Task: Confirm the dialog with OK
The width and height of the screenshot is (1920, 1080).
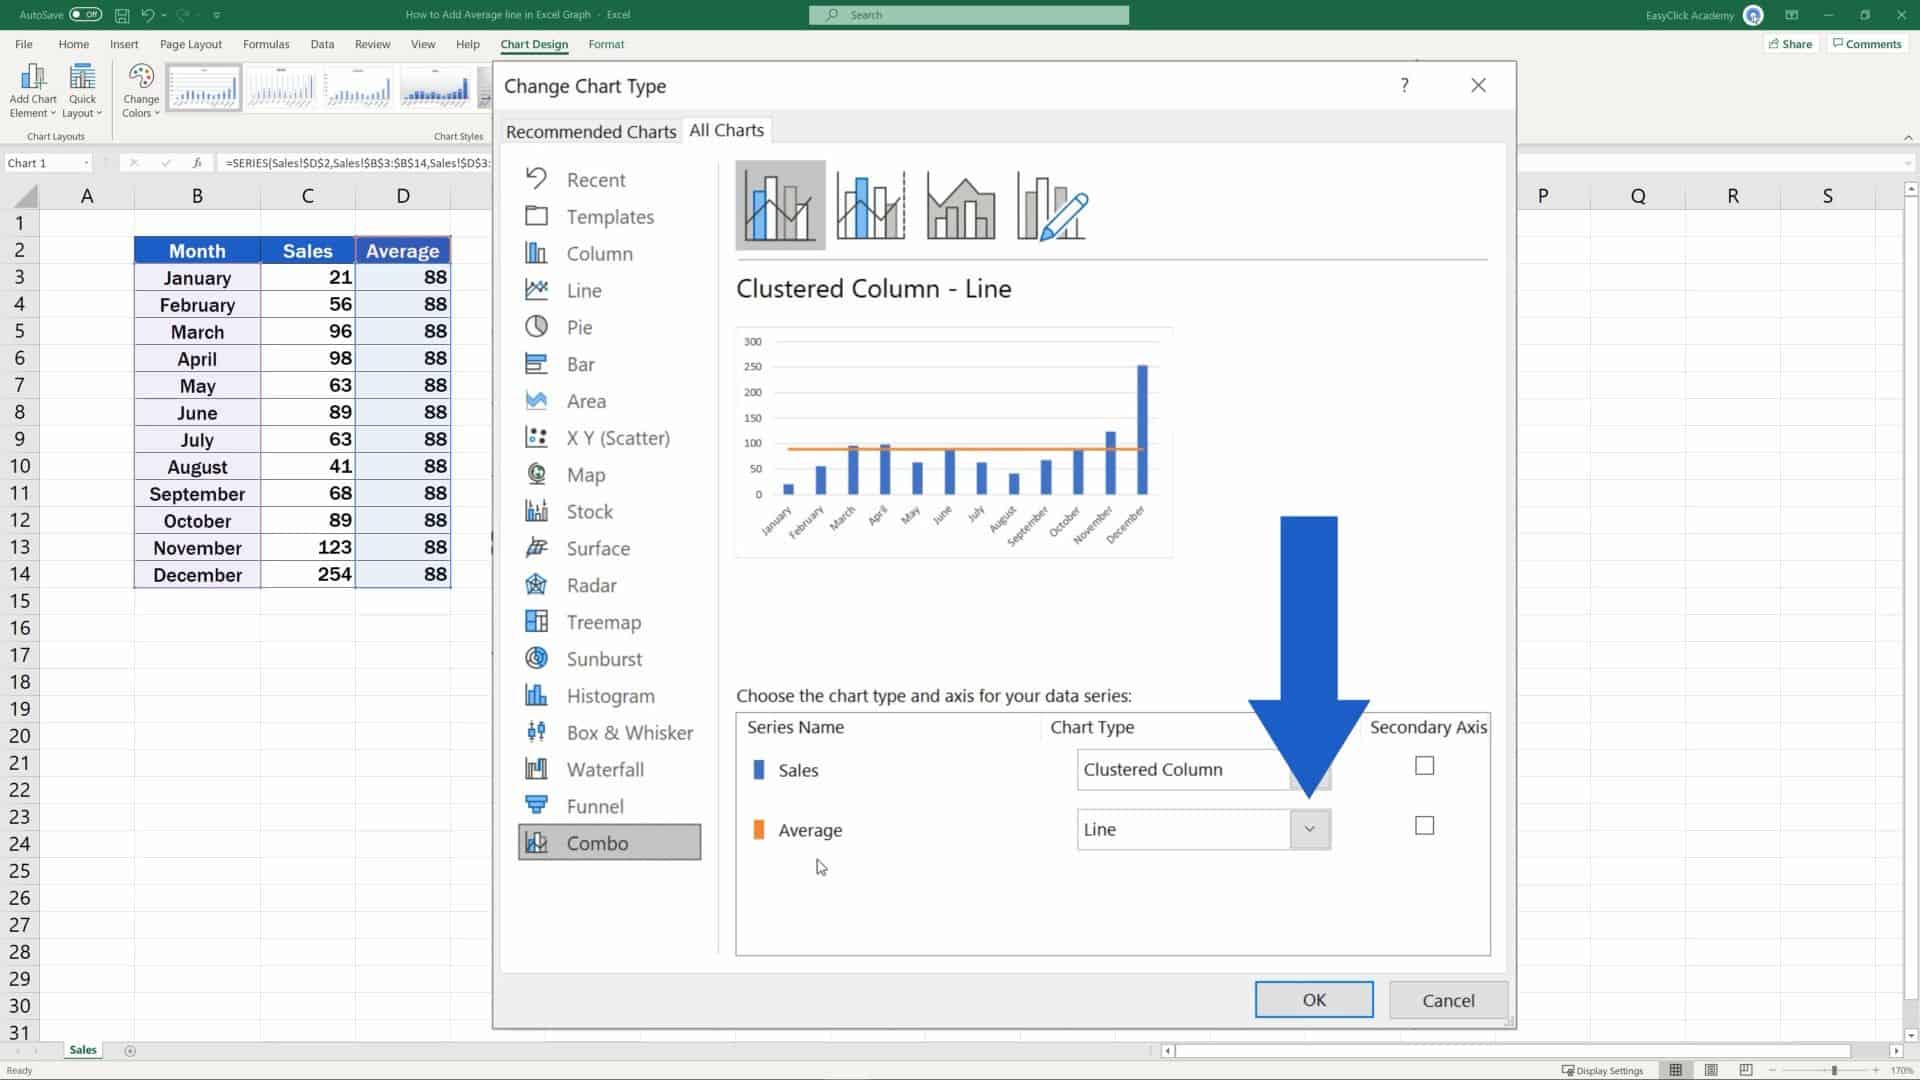Action: (x=1313, y=1000)
